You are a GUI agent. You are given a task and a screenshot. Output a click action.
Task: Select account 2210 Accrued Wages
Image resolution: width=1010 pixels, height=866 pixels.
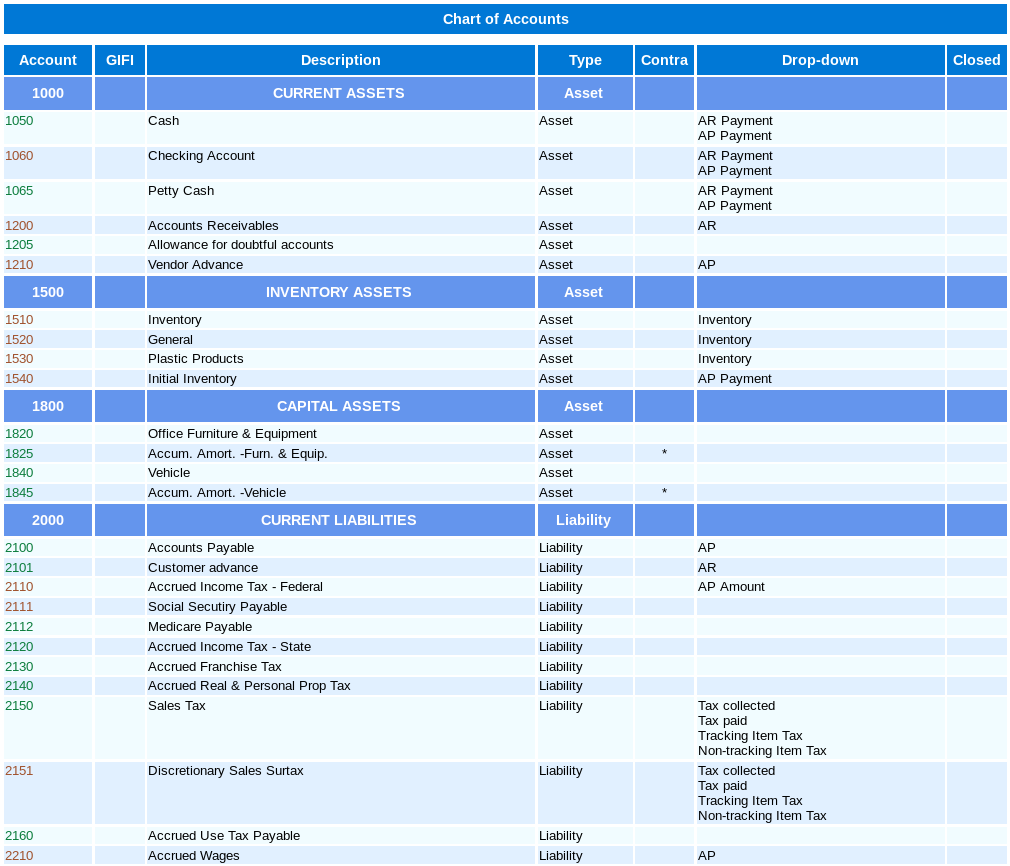19,856
